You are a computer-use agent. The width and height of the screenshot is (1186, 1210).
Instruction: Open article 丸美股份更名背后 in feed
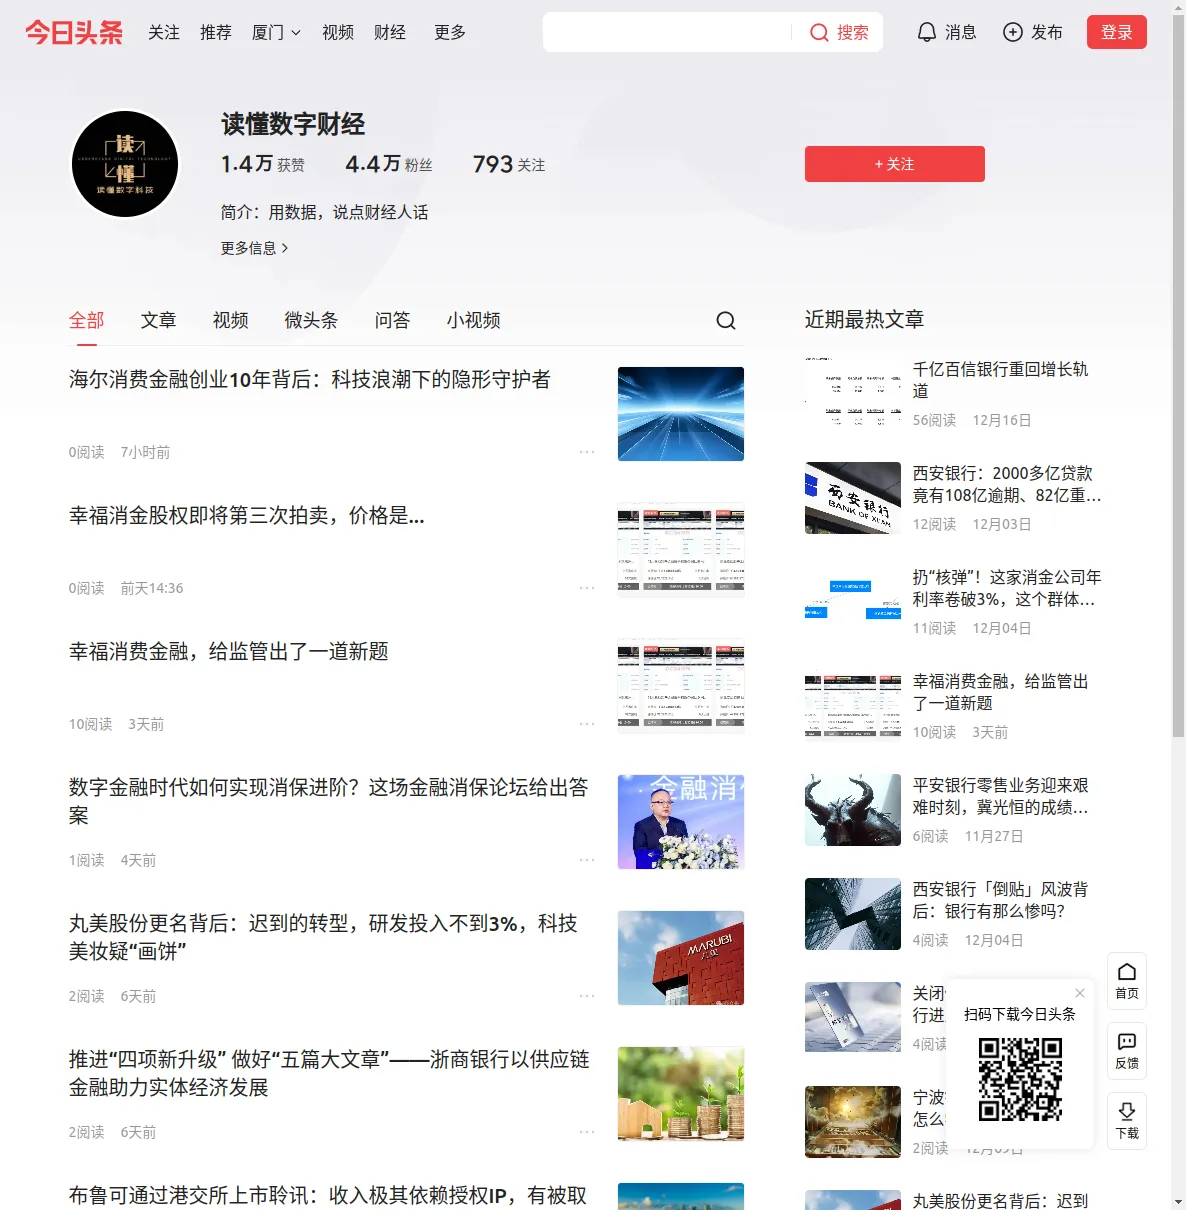click(x=323, y=938)
